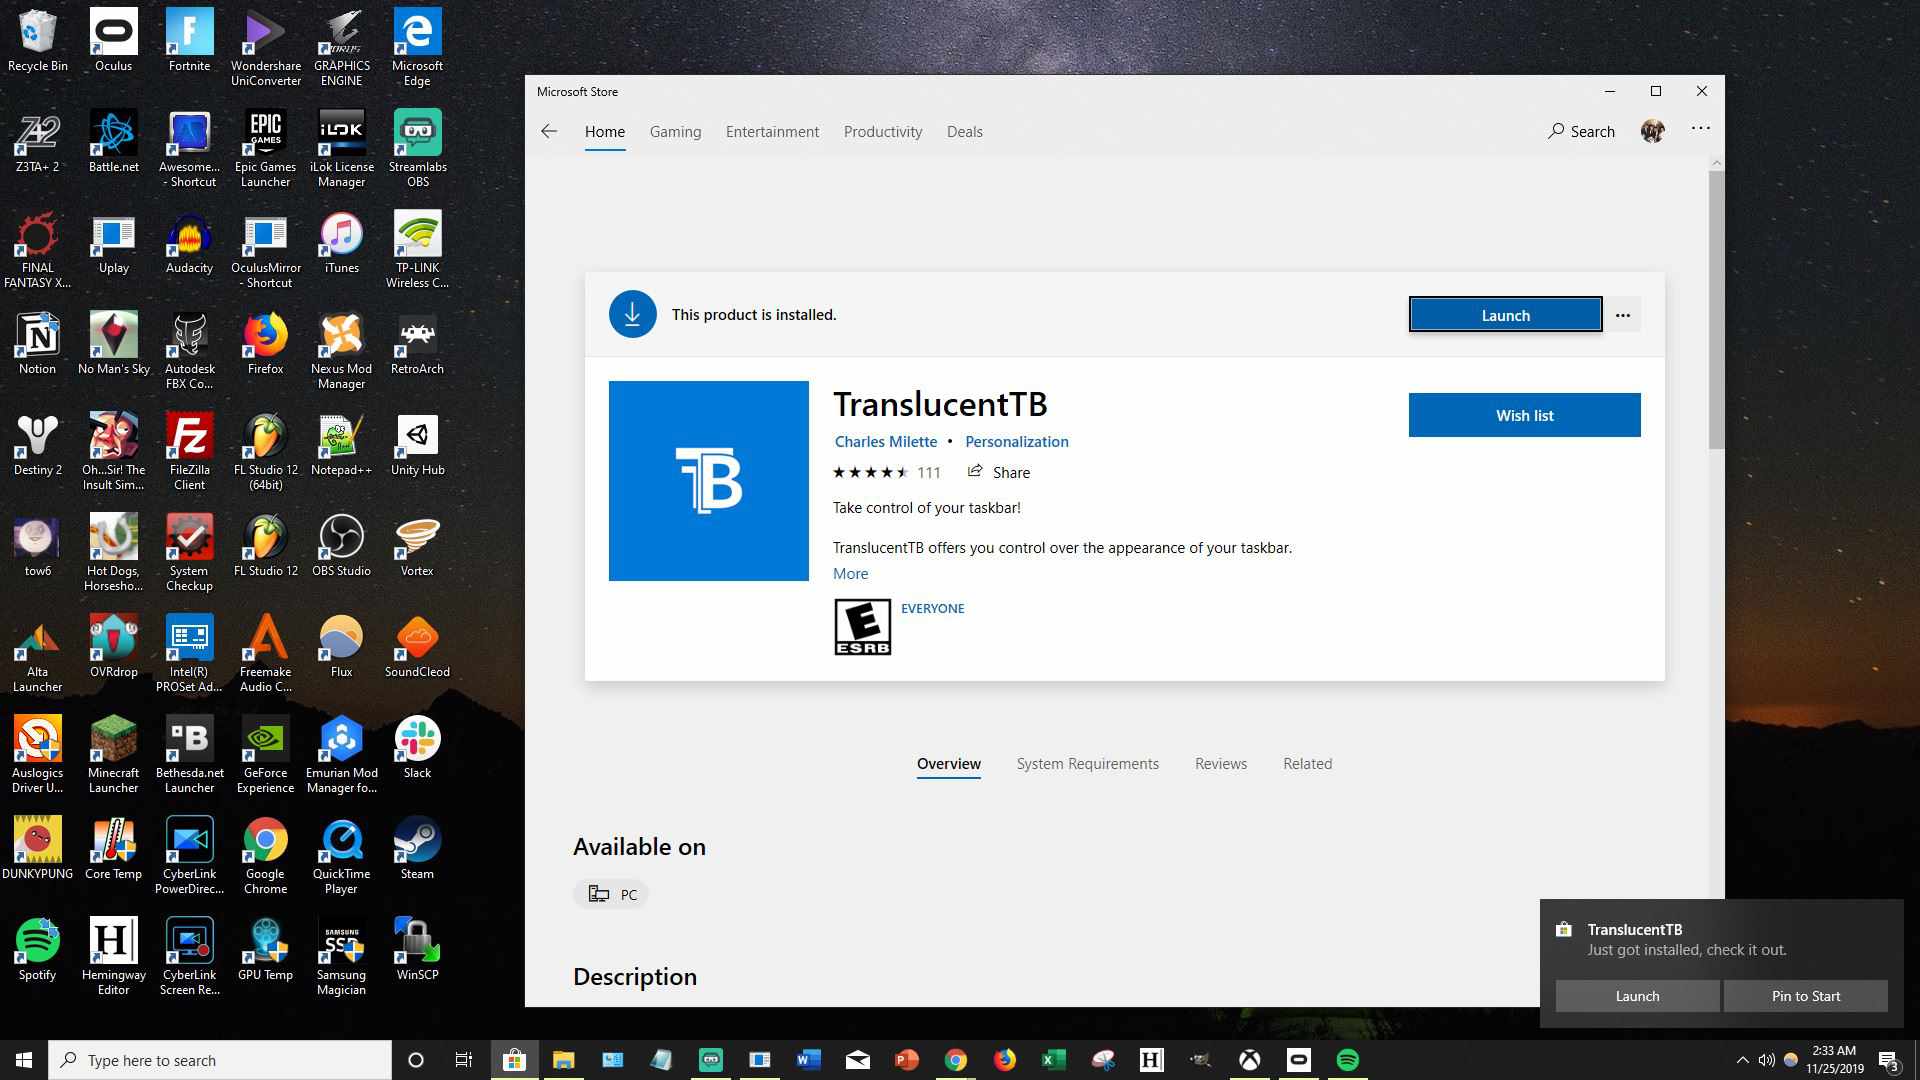Select the Notepad++ desktop icon
This screenshot has width=1920, height=1080.
pyautogui.click(x=341, y=445)
